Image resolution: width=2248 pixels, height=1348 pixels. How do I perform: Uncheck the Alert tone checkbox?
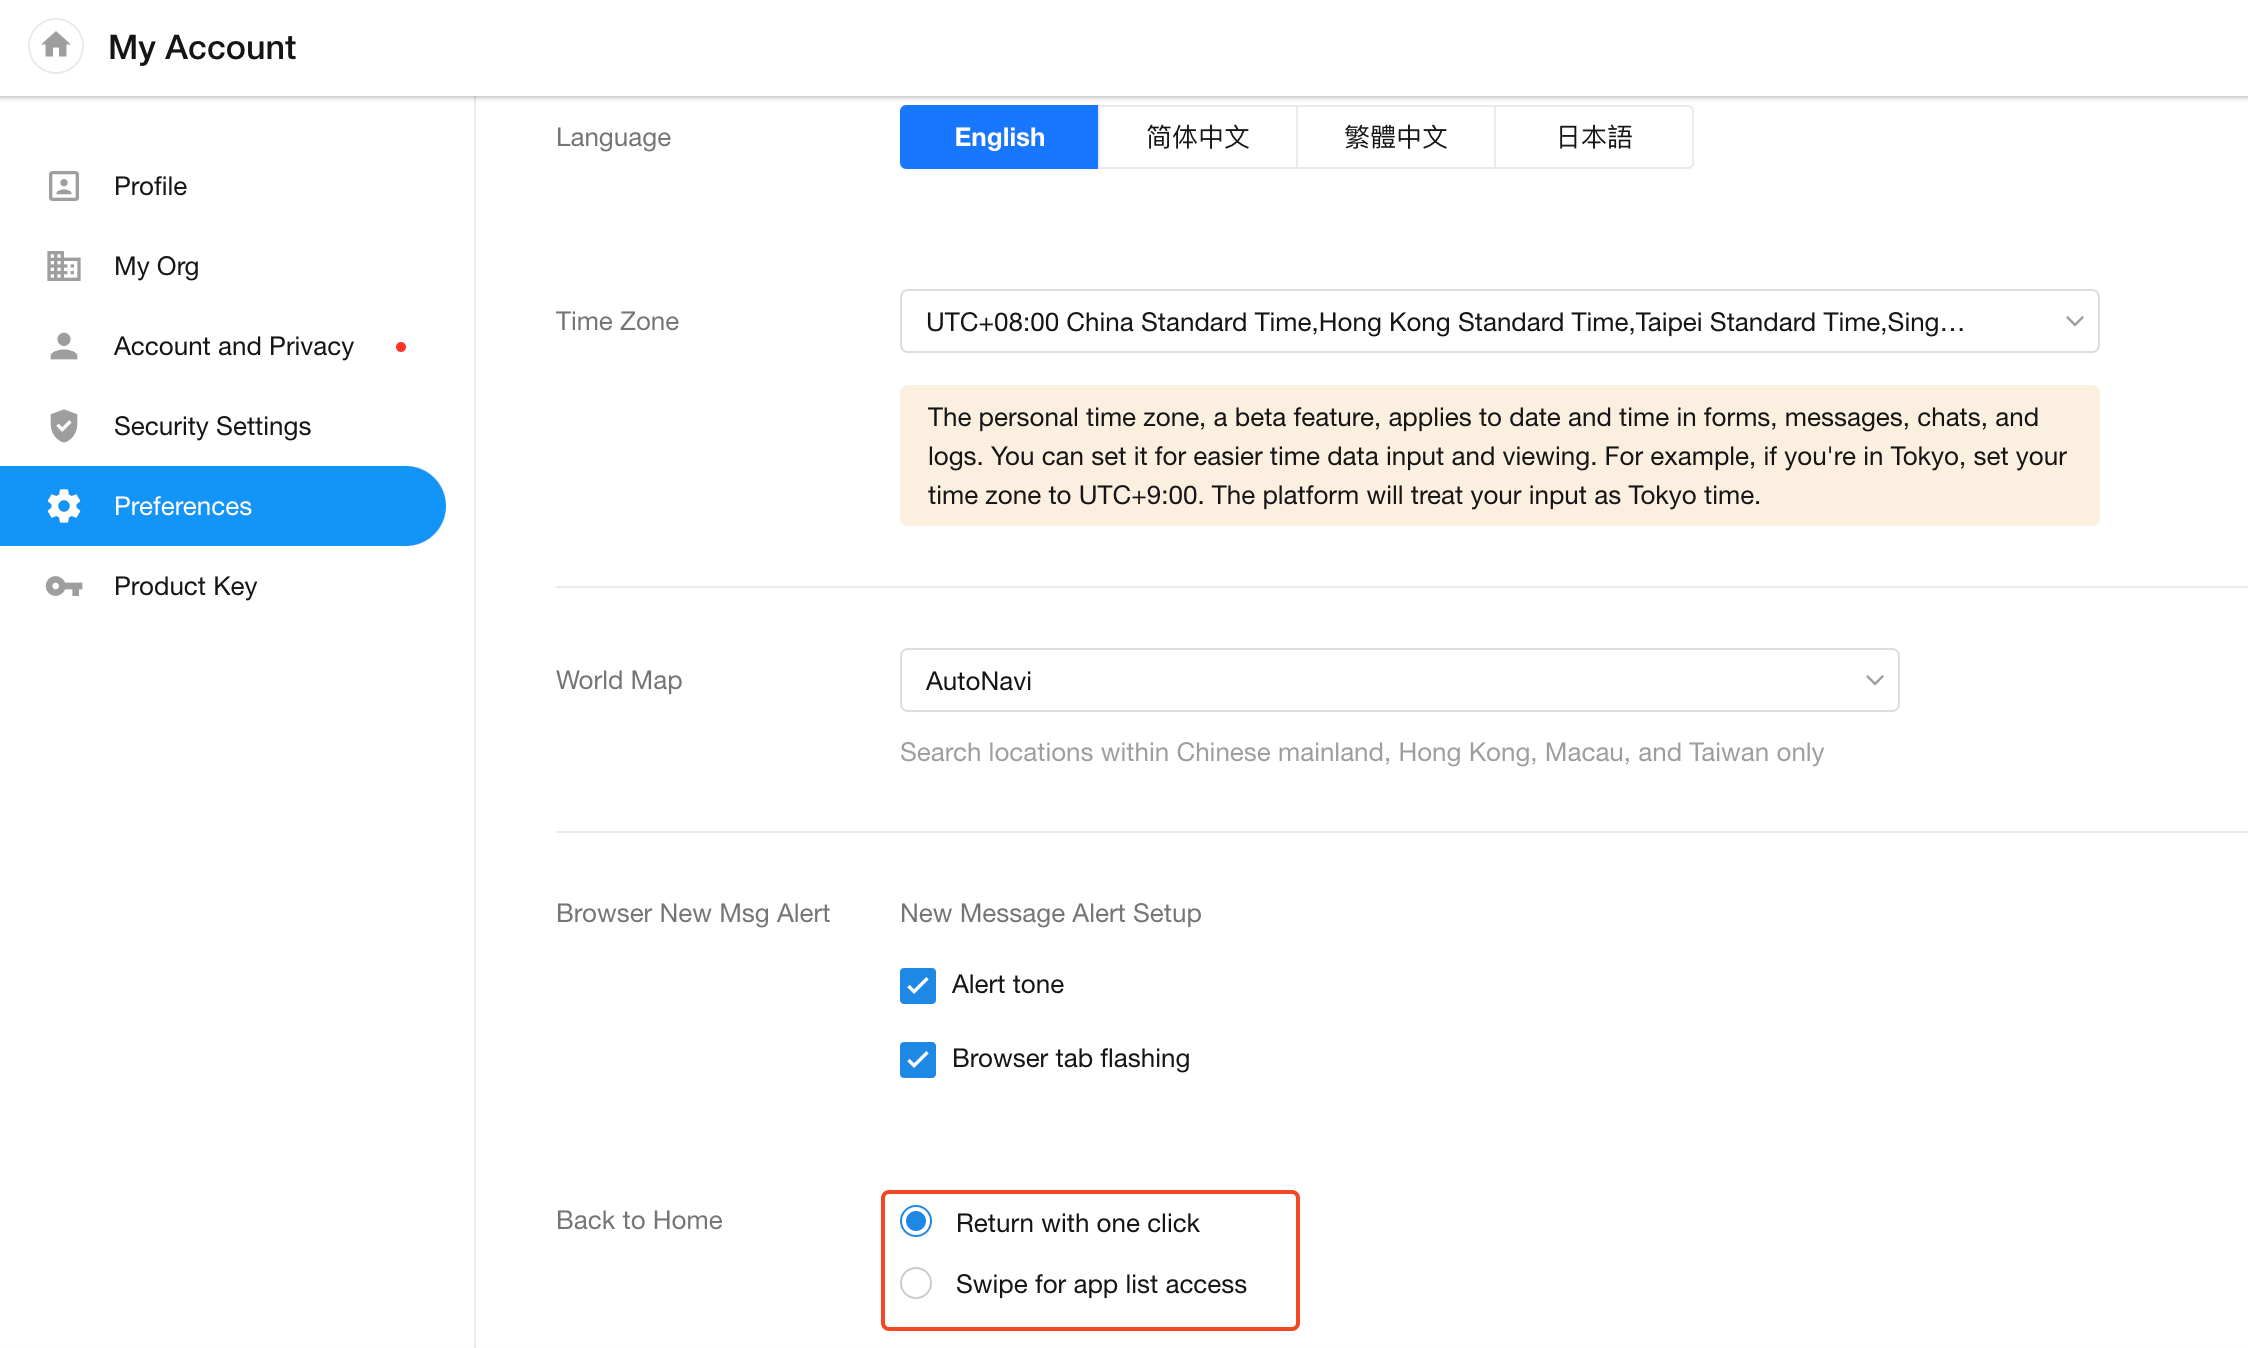click(x=917, y=985)
